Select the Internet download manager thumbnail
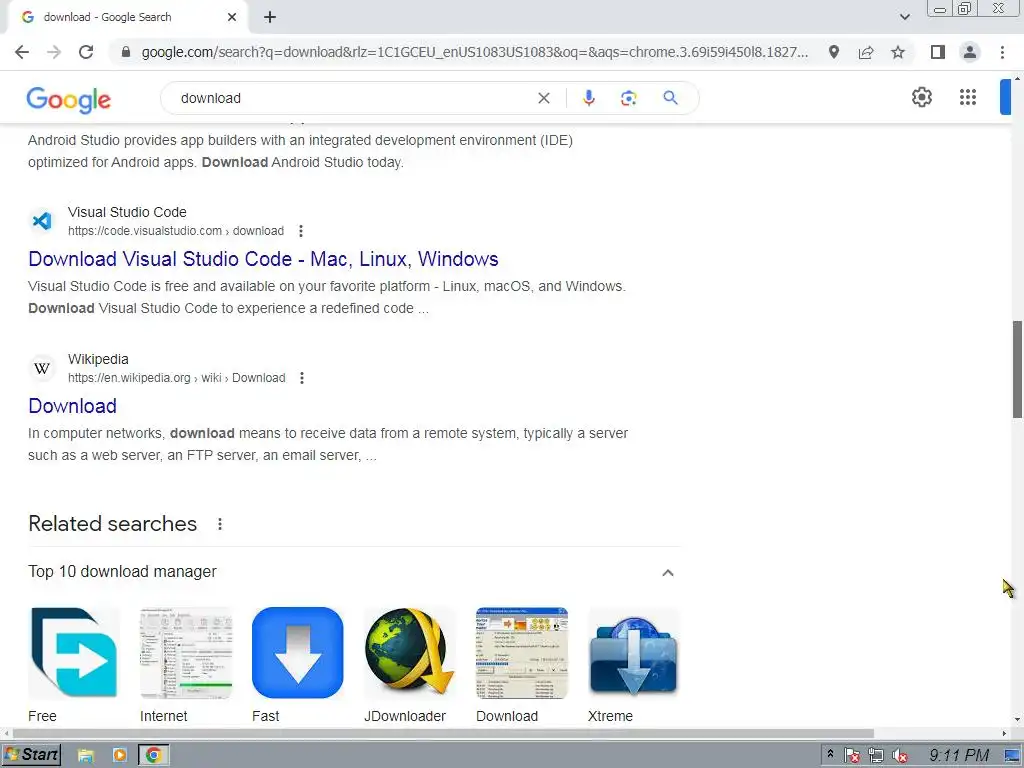Viewport: 1024px width, 768px height. tap(185, 652)
